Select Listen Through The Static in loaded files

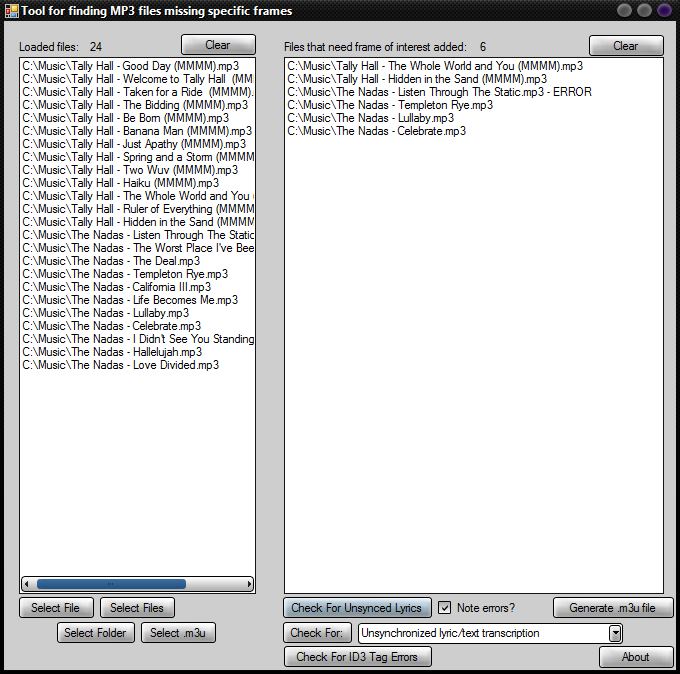[x=137, y=235]
